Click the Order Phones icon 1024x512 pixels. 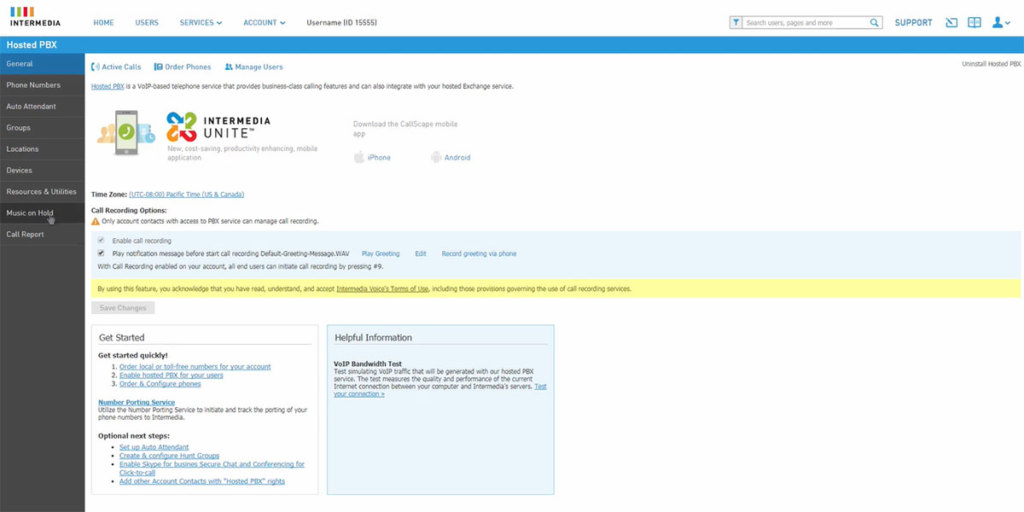click(158, 67)
